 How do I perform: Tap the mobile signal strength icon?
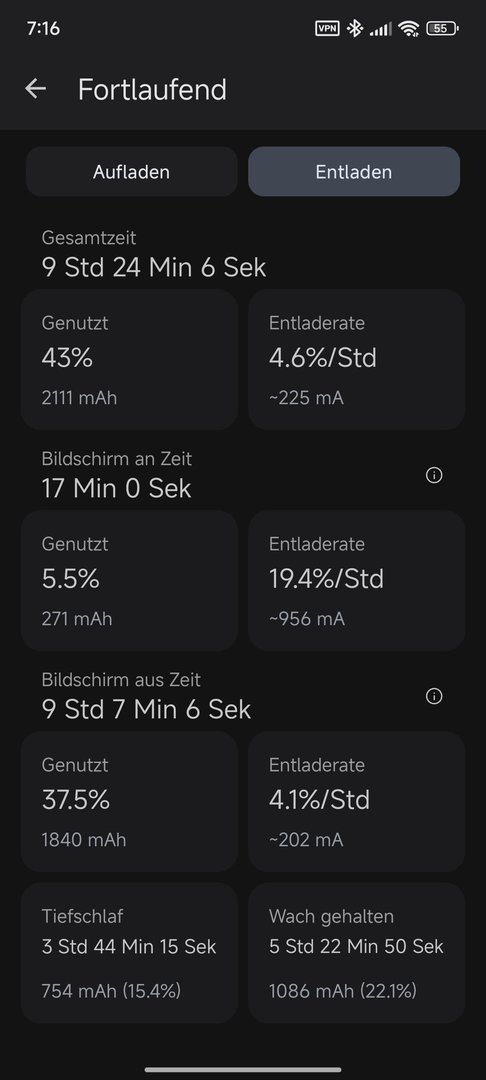pyautogui.click(x=381, y=29)
